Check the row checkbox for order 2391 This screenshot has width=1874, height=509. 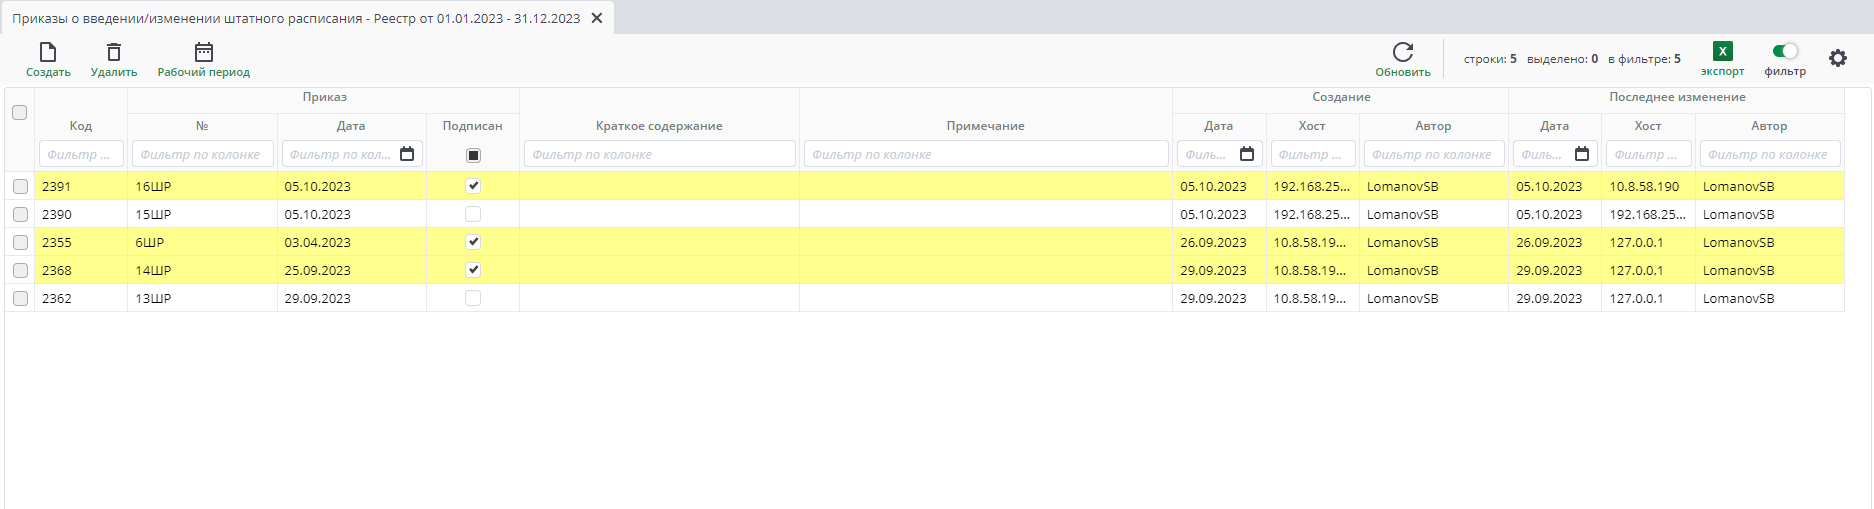point(20,186)
